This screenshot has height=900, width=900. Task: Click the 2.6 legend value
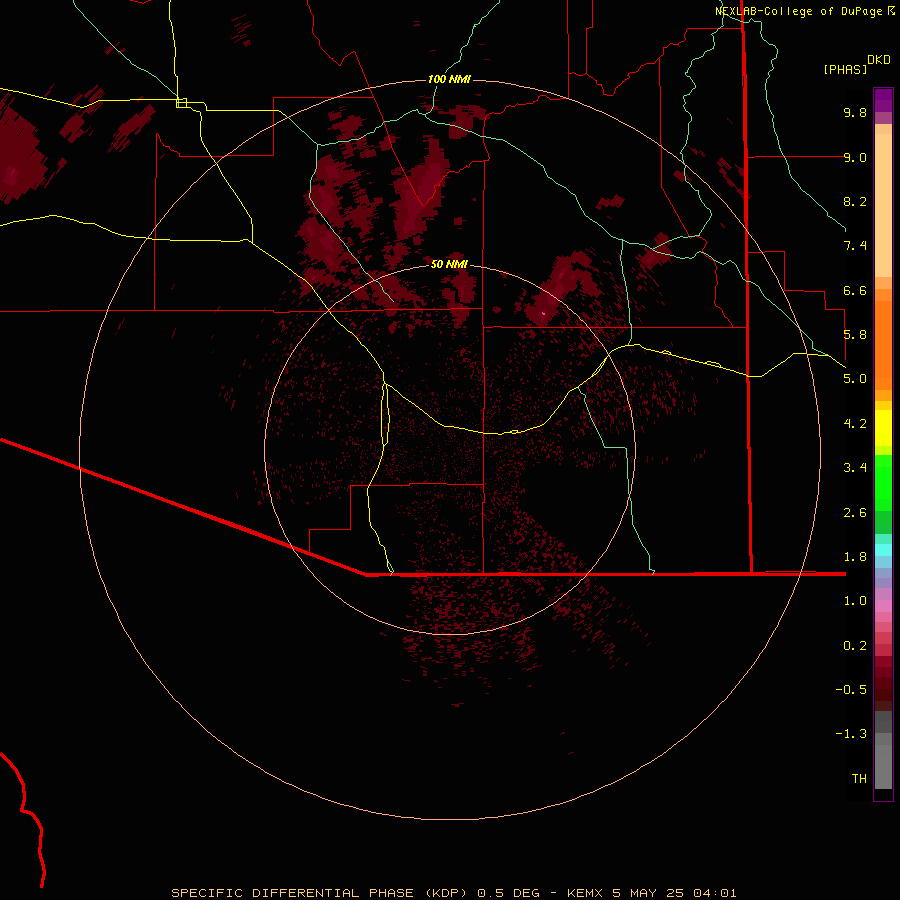click(x=855, y=513)
